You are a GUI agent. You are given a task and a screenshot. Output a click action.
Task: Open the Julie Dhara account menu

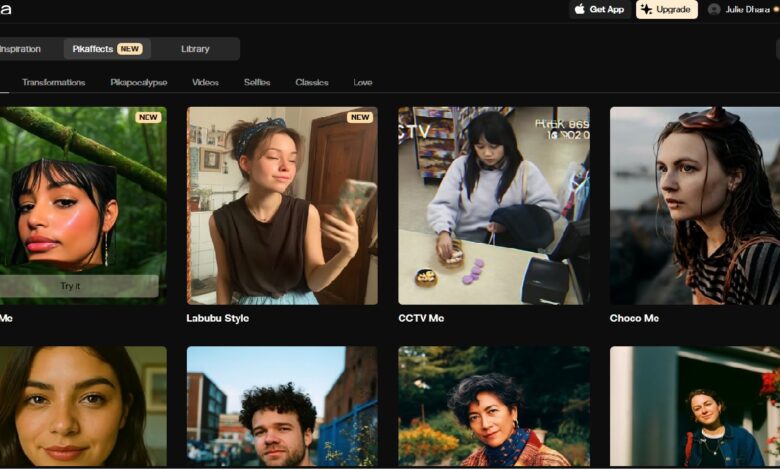tap(743, 9)
